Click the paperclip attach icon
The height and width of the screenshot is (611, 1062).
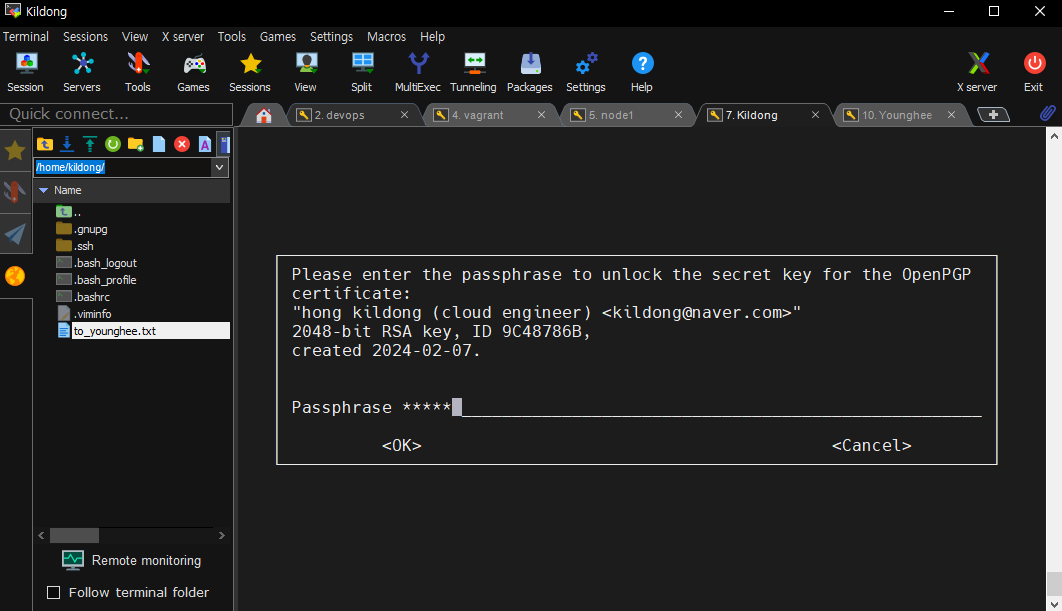[x=1047, y=114]
